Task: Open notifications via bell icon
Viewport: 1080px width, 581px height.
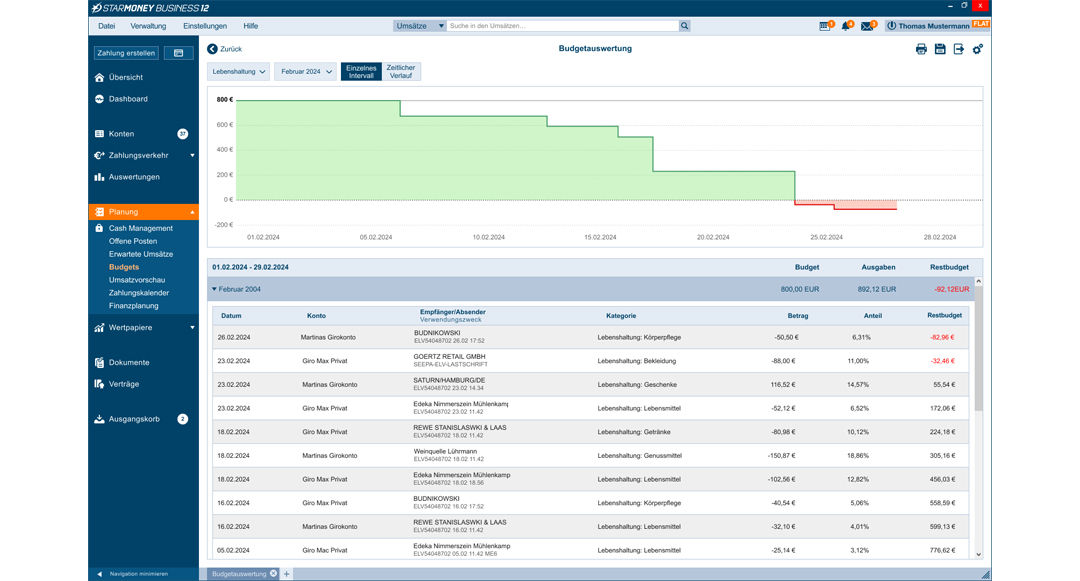Action: tap(845, 25)
